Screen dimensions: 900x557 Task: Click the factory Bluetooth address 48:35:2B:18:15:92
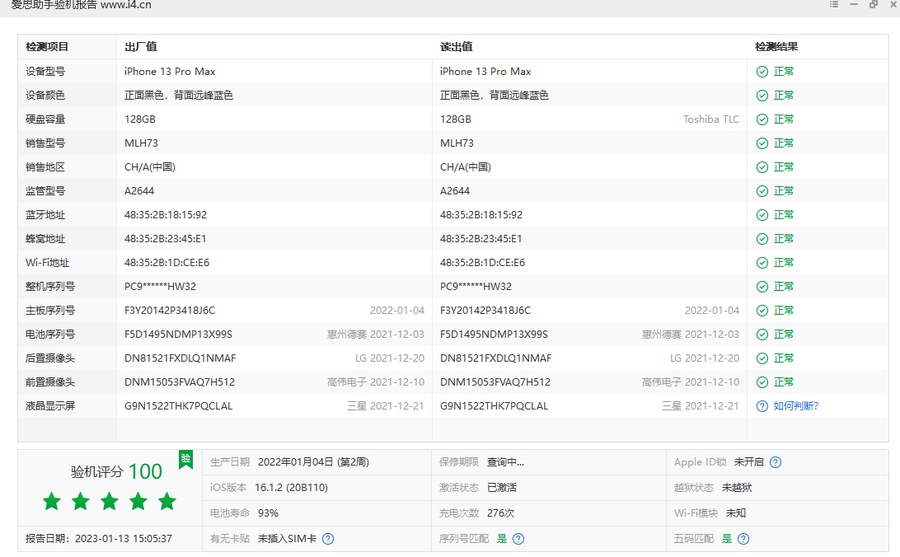coord(165,215)
